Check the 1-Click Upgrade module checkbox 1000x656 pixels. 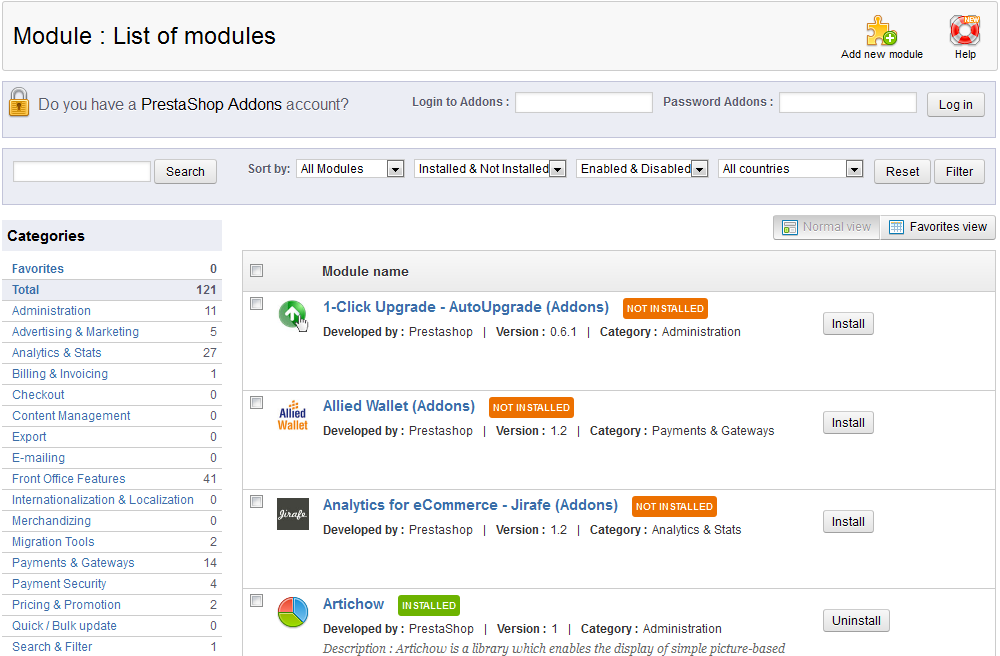[x=256, y=303]
